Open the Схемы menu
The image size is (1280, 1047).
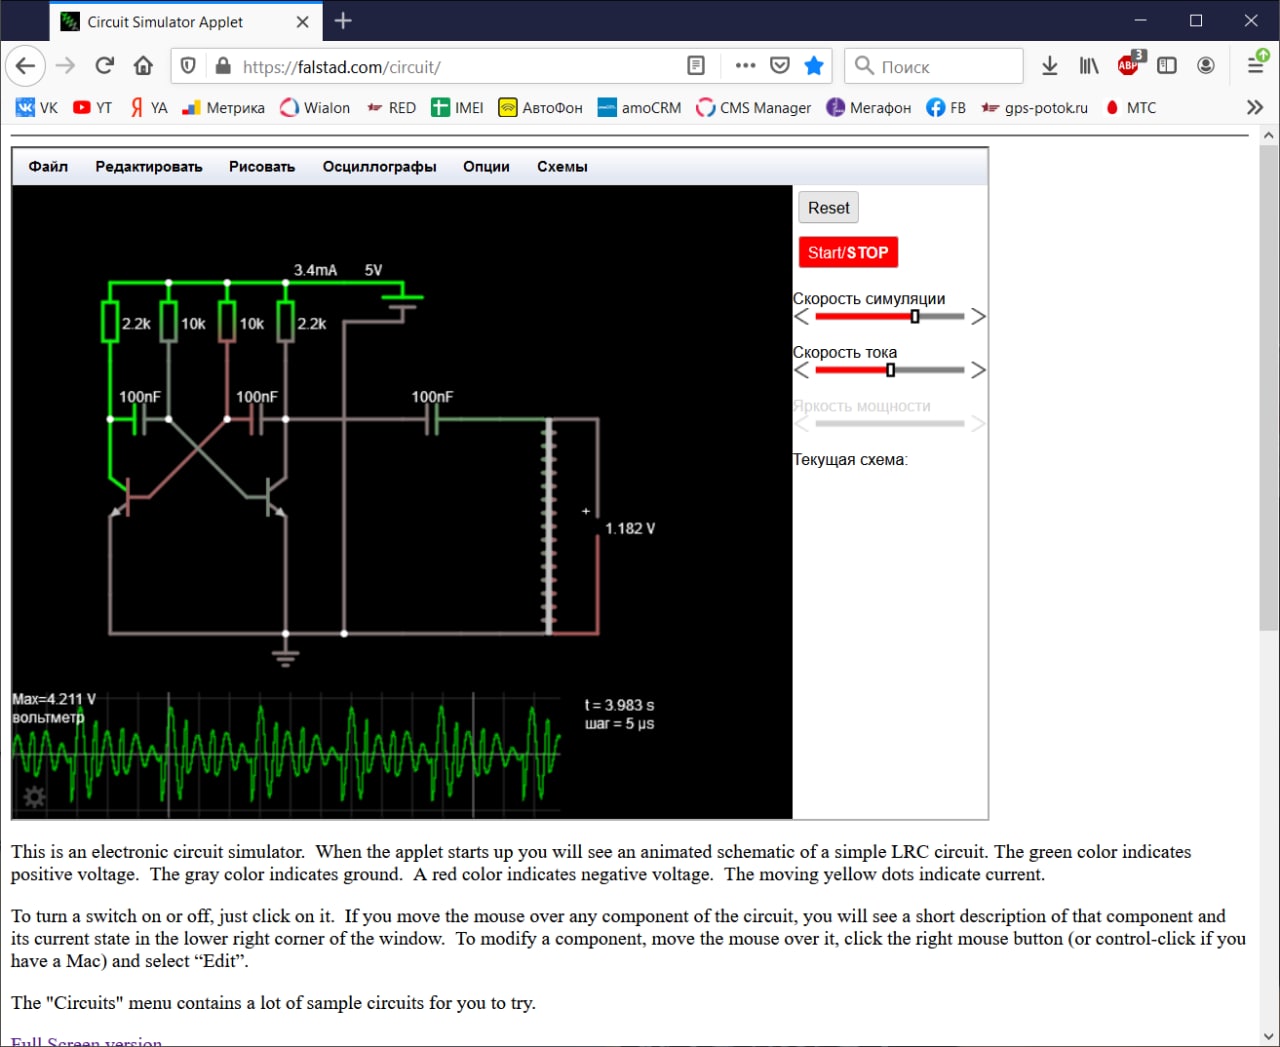[562, 167]
